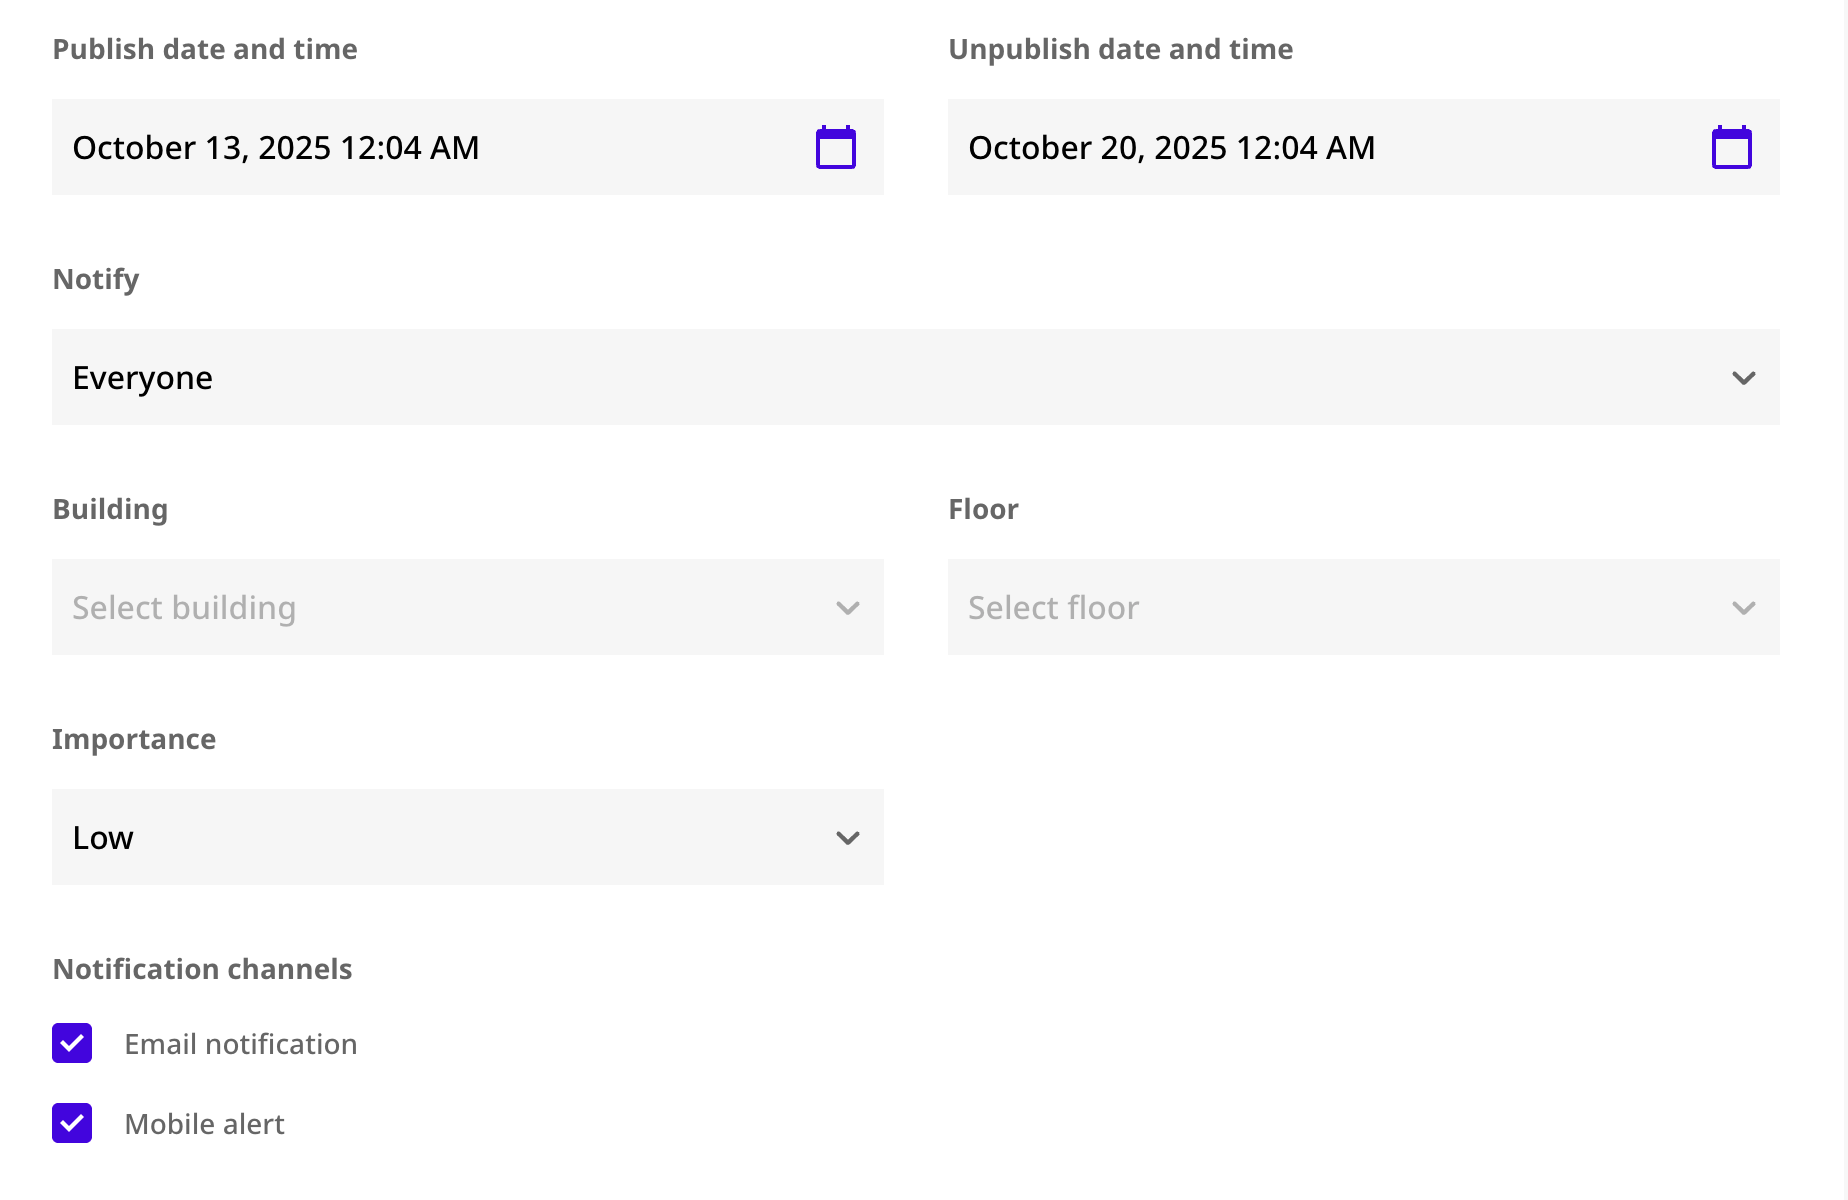Click the Publish date and time label
This screenshot has width=1848, height=1200.
pyautogui.click(x=205, y=49)
